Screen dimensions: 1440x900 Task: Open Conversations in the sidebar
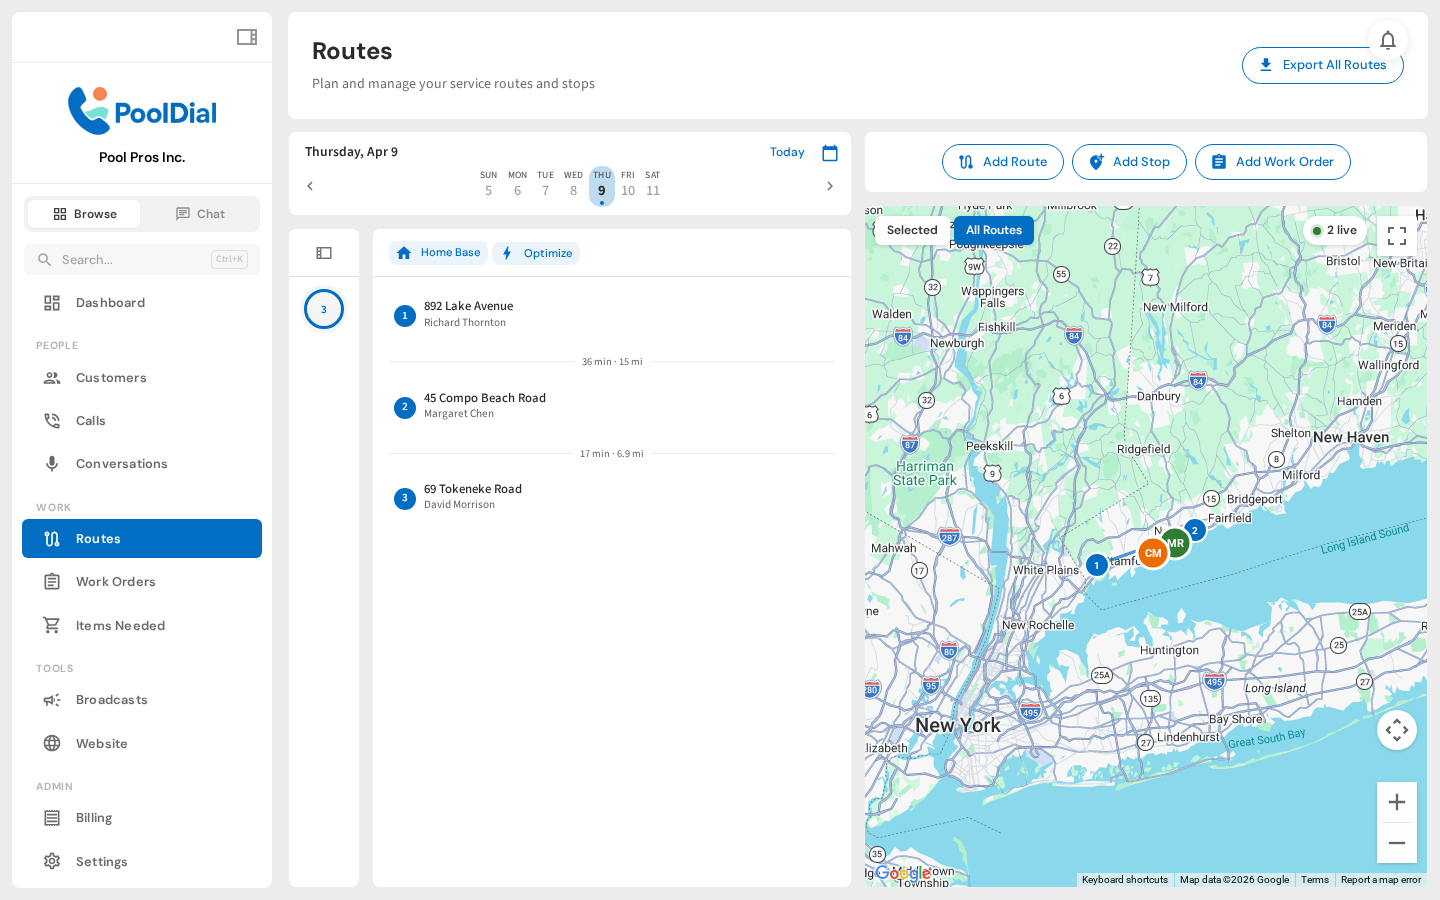(x=122, y=463)
